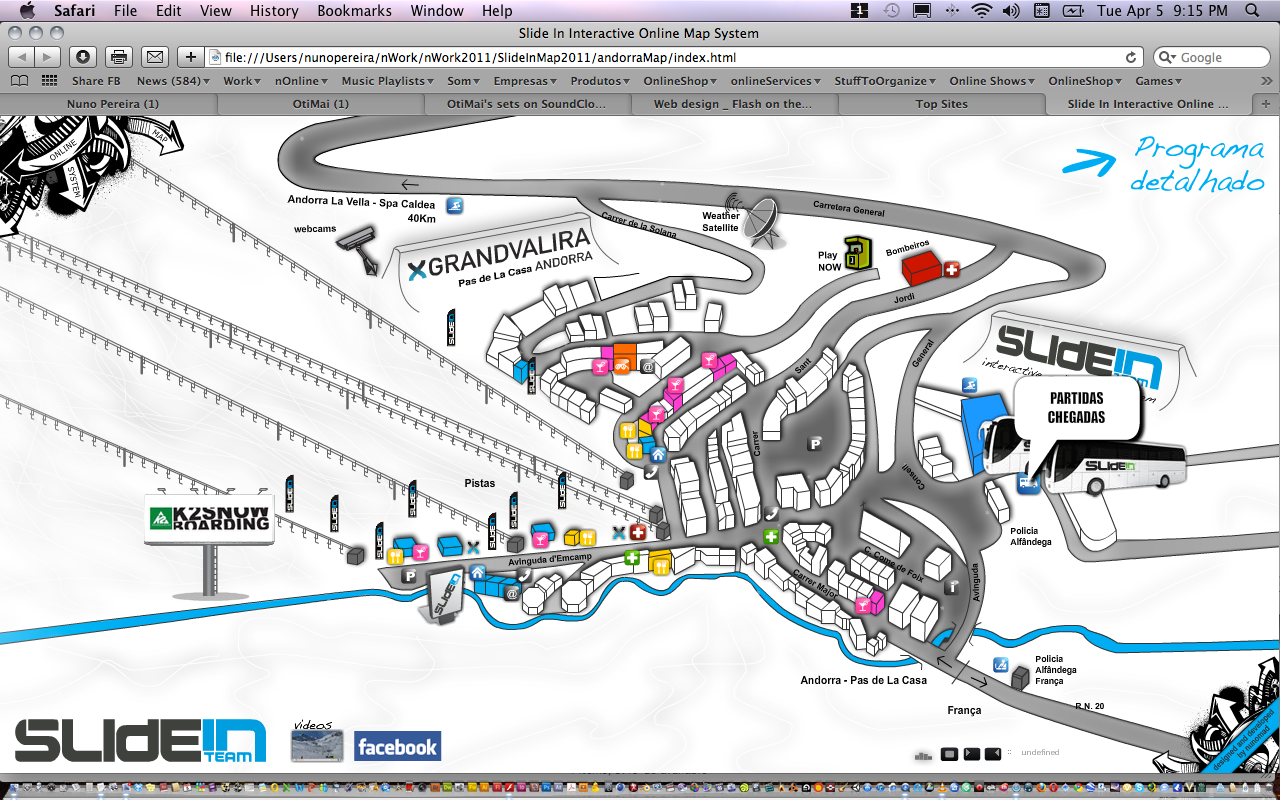The height and width of the screenshot is (800, 1280).
Task: Click the @ icon below Avinguda d'Emcamp
Action: click(512, 593)
